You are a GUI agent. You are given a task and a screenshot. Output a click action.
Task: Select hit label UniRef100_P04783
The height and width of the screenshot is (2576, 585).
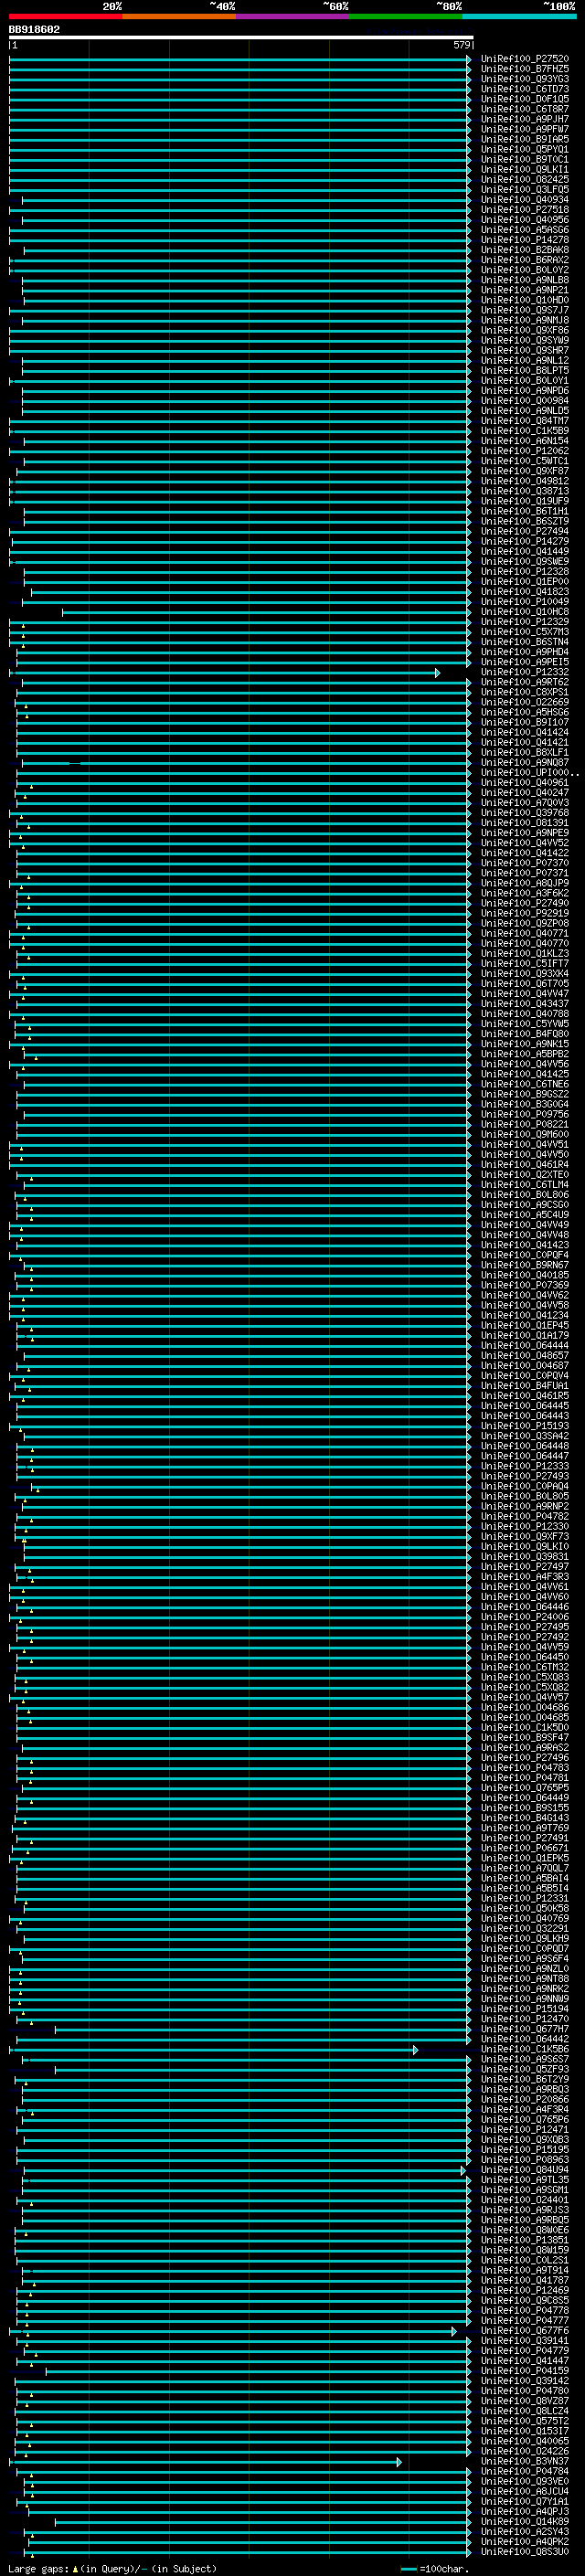[x=525, y=1768]
